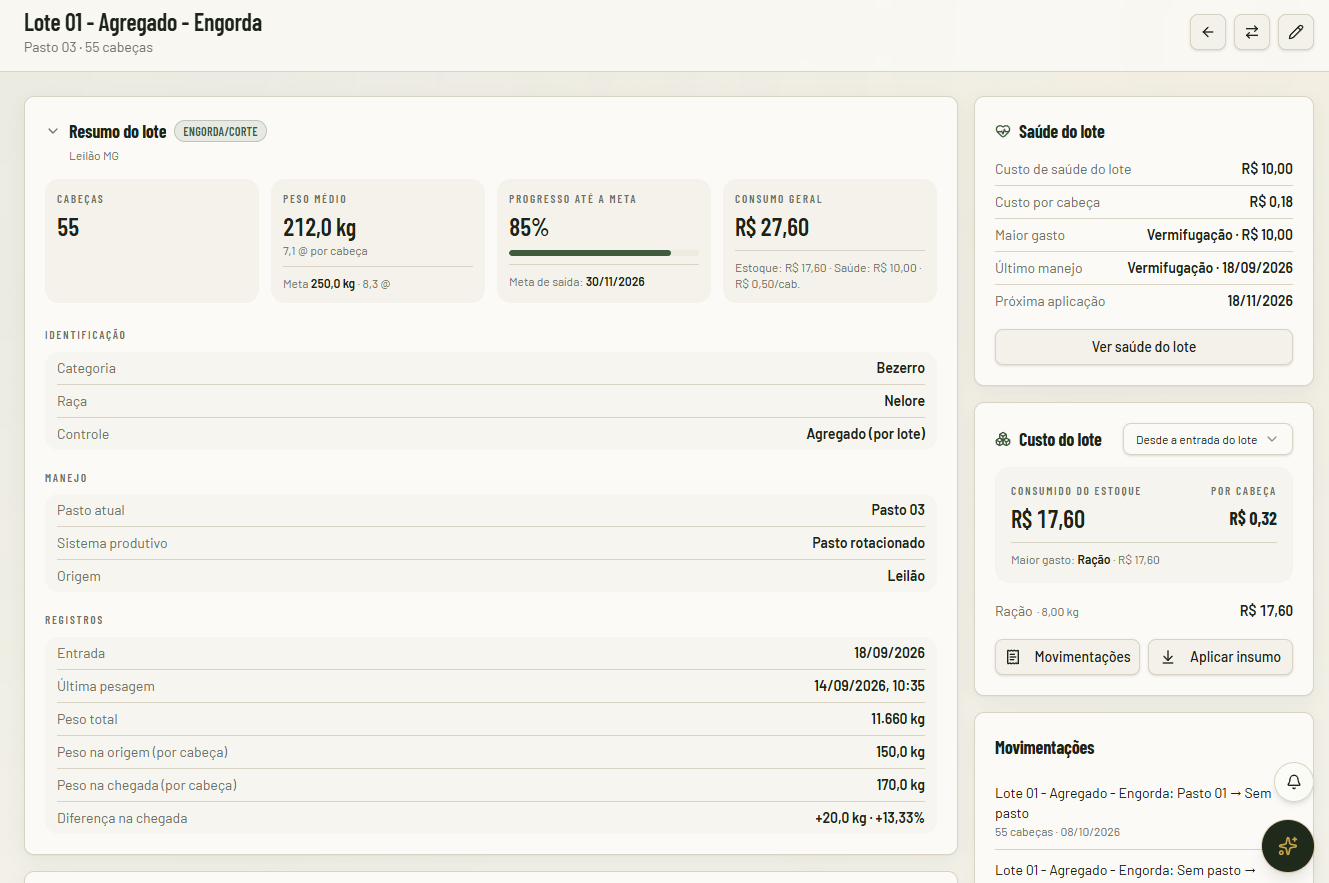1329x883 pixels.
Task: Click the progress bar under 85%
Action: coord(604,253)
